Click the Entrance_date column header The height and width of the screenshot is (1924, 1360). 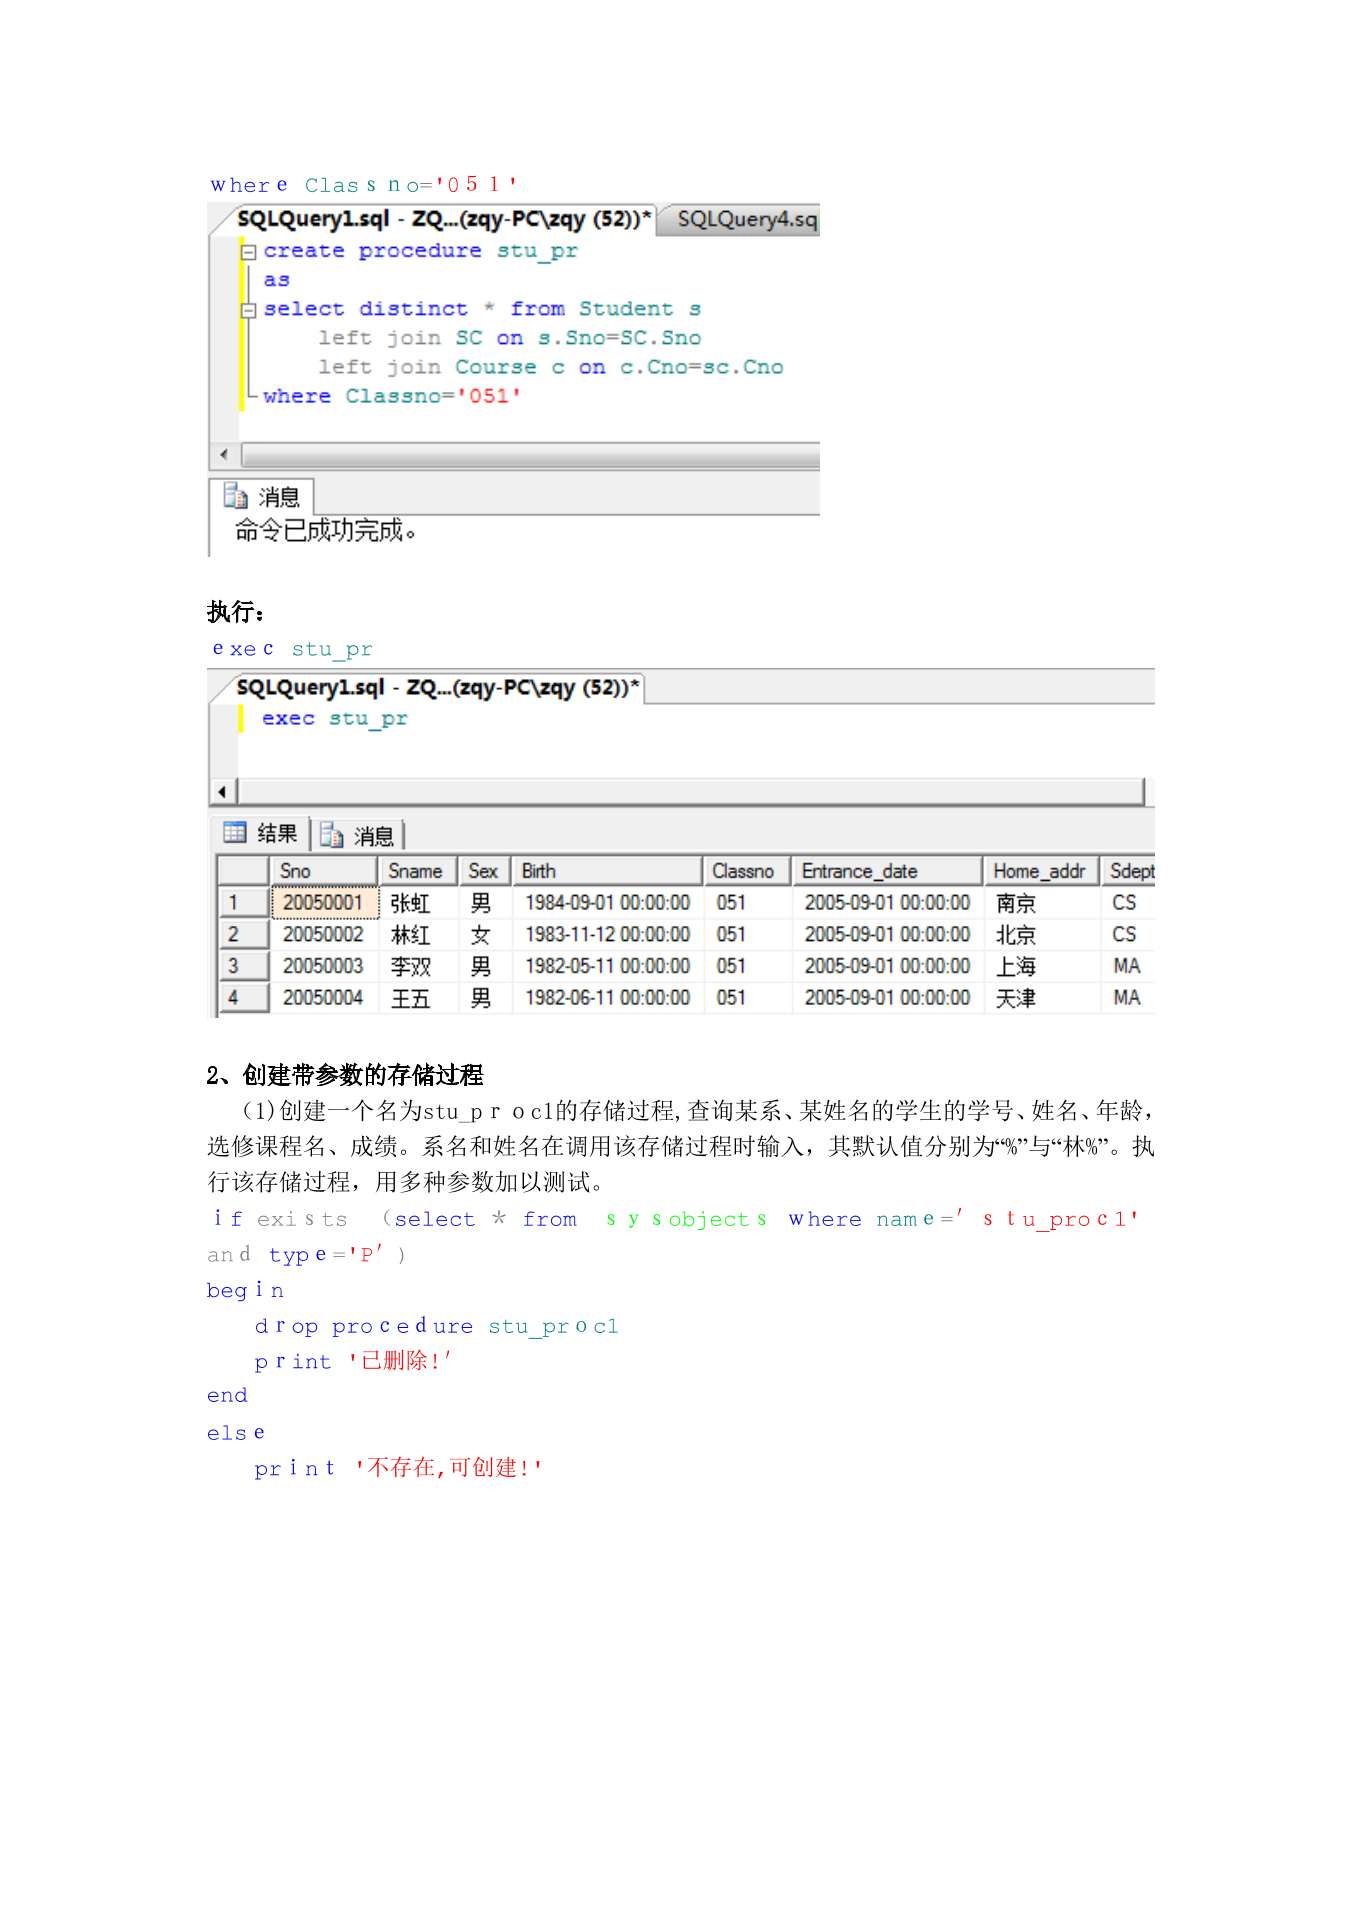887,871
